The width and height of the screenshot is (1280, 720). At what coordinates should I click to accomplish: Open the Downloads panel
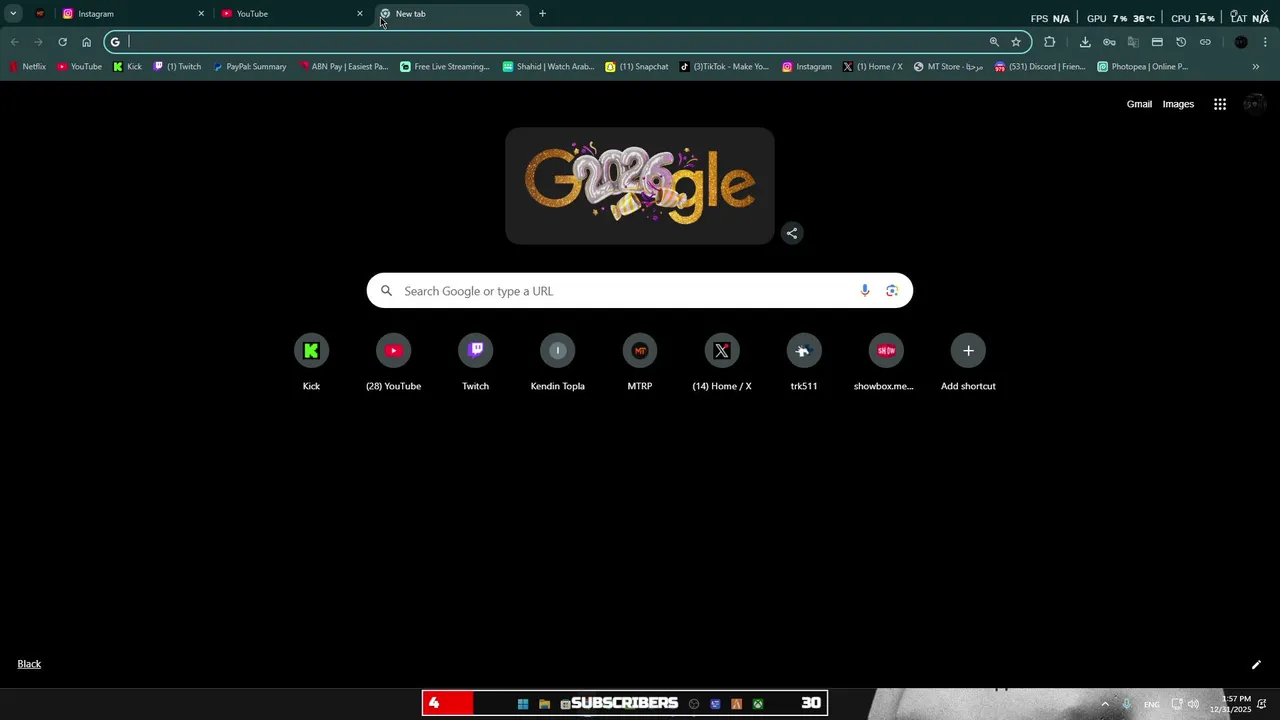1085,42
